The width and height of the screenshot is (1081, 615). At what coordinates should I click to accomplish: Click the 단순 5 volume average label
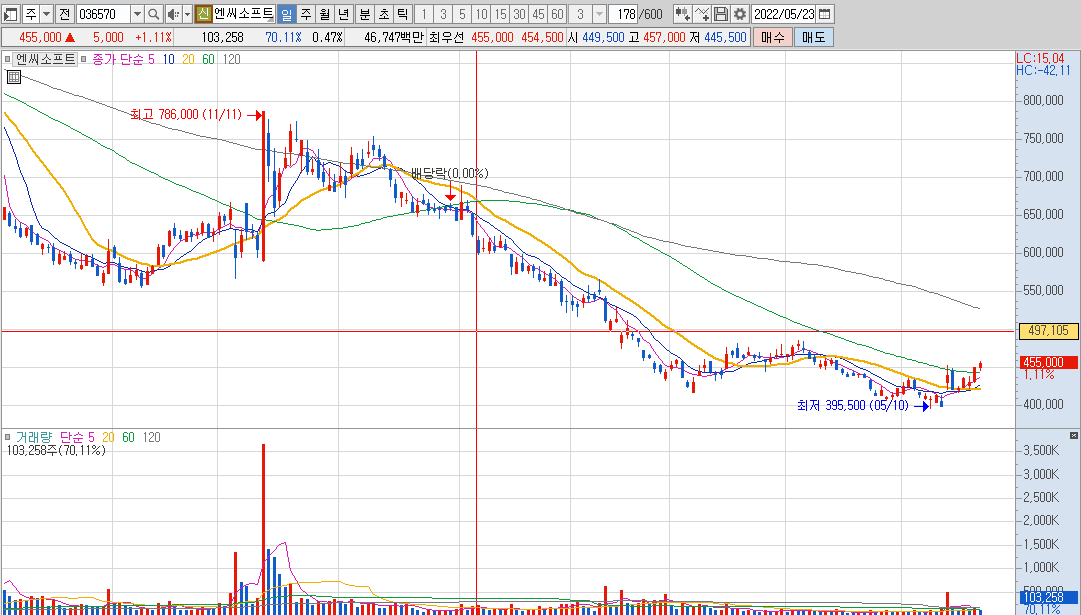click(x=77, y=437)
